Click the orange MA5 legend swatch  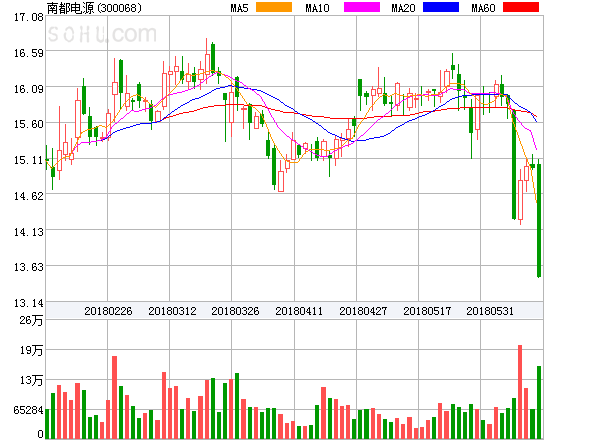pos(274,7)
